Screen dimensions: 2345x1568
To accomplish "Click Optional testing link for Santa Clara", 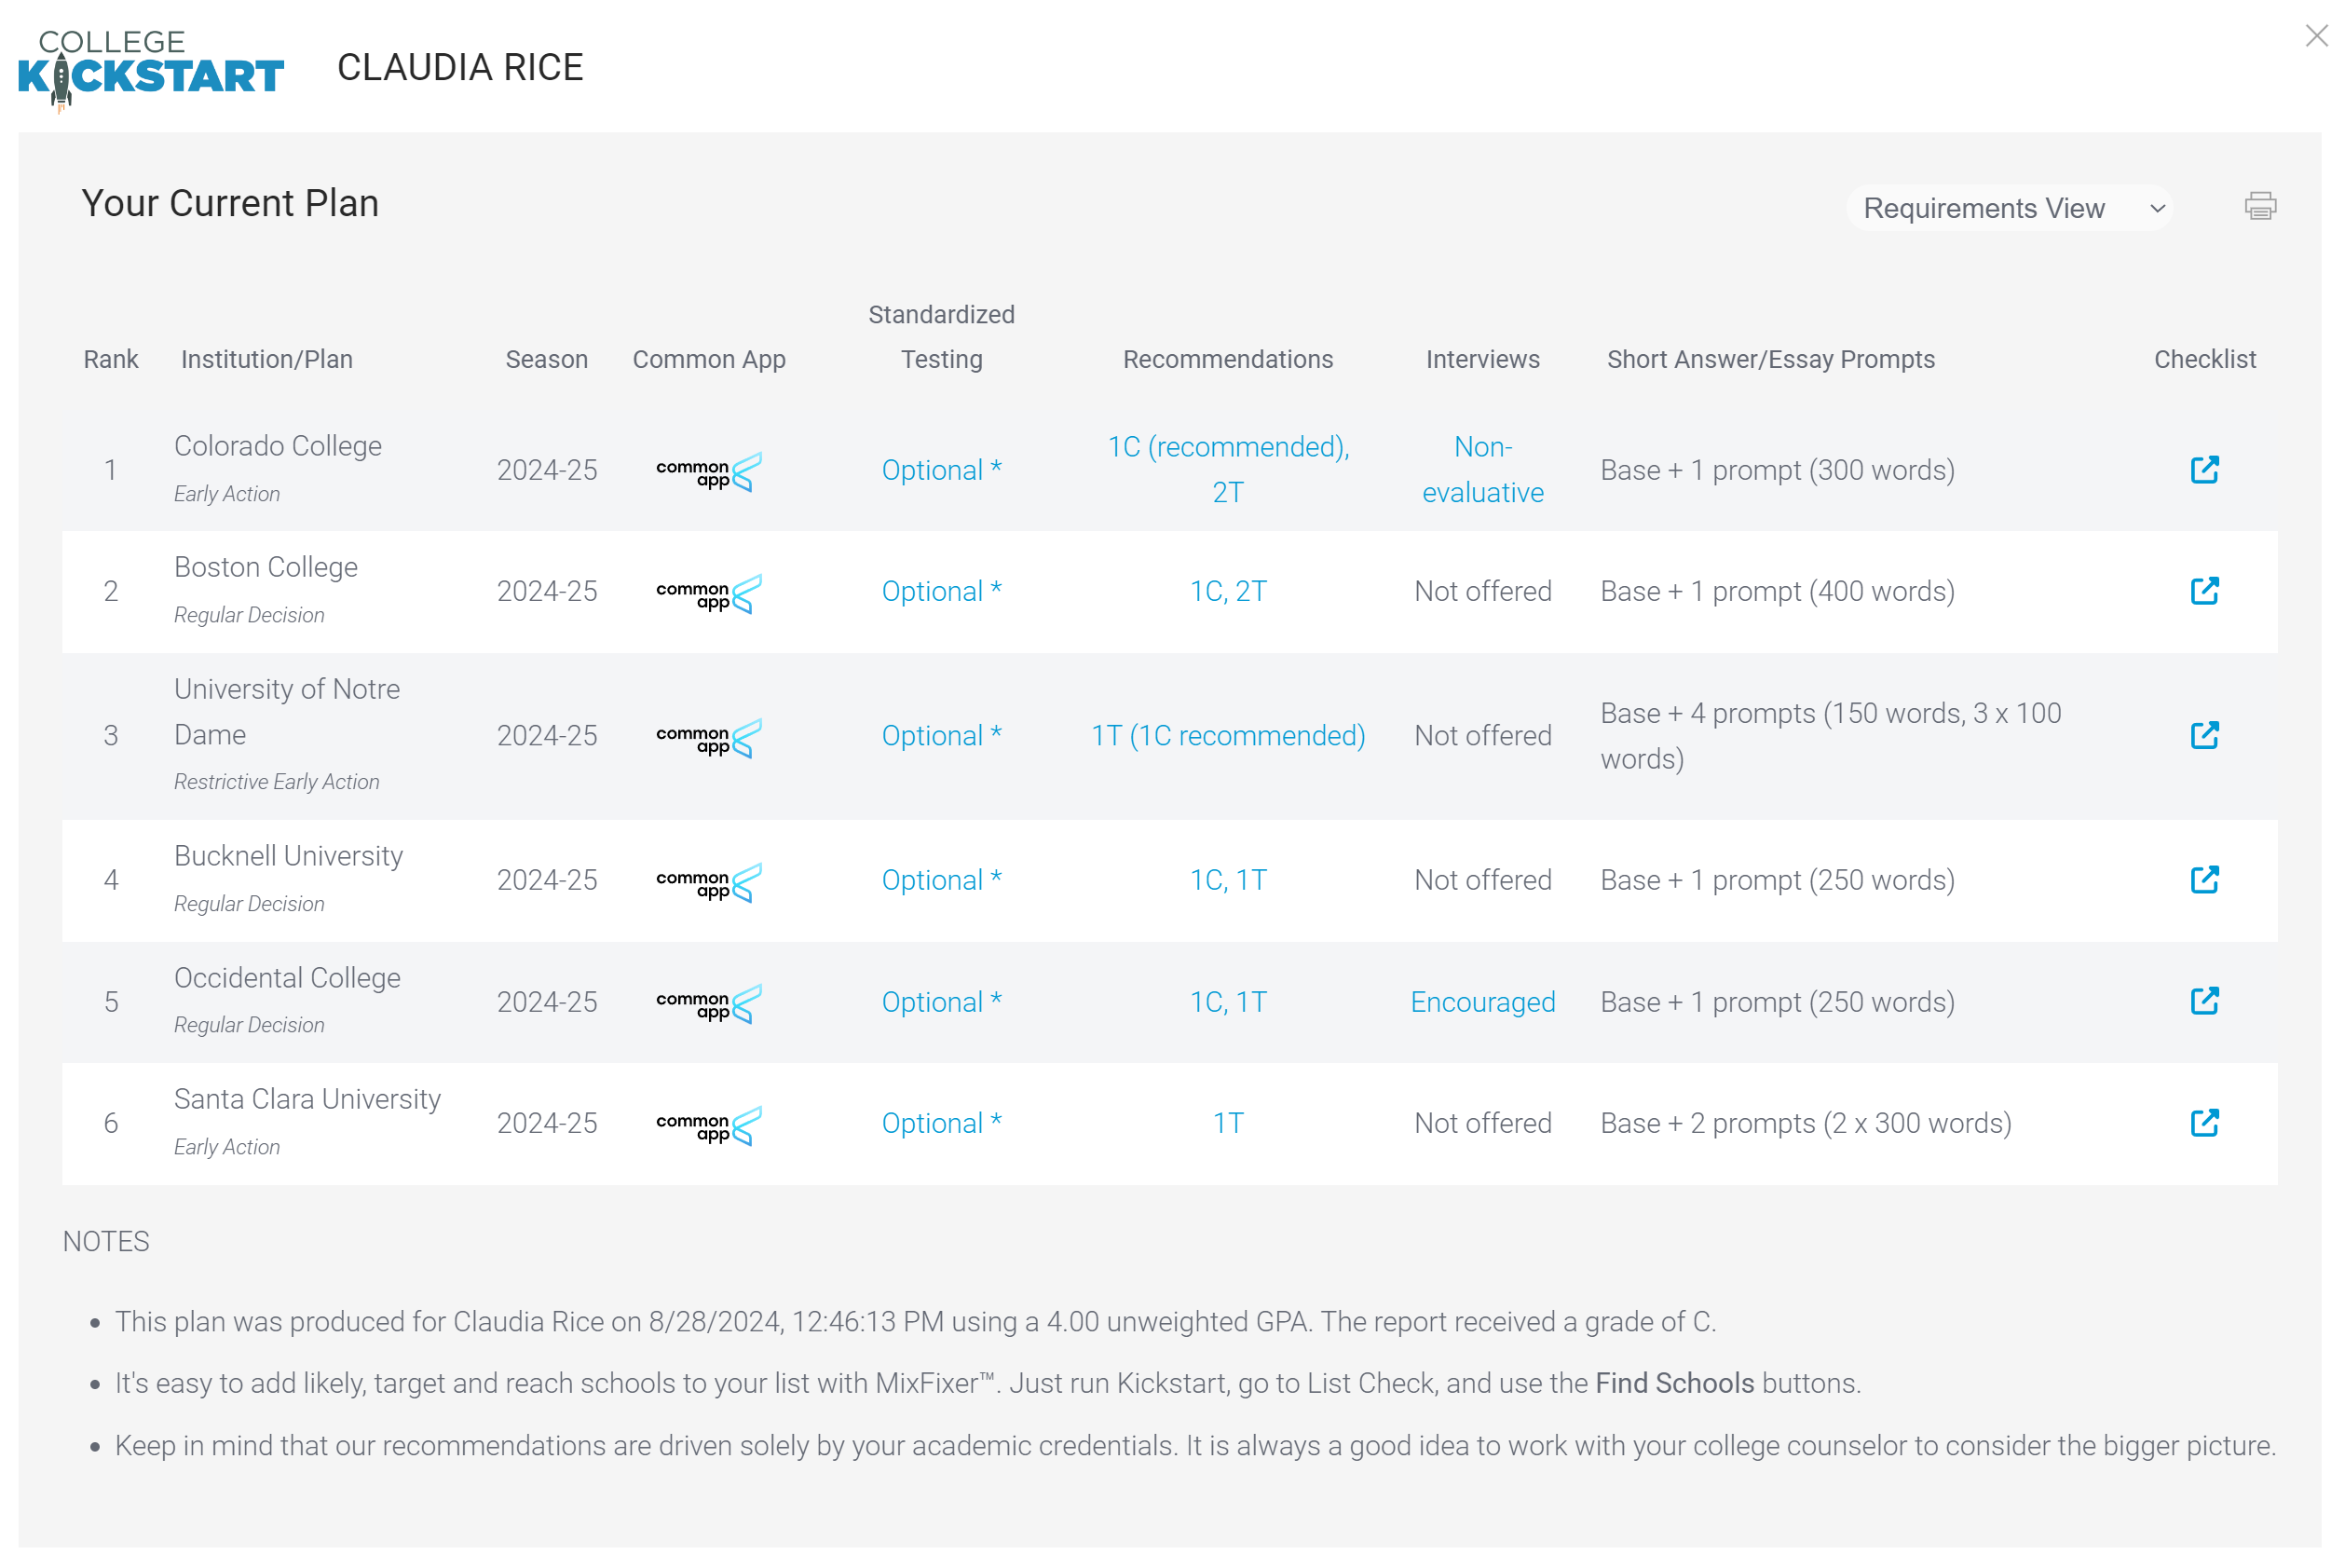I will coord(941,1123).
